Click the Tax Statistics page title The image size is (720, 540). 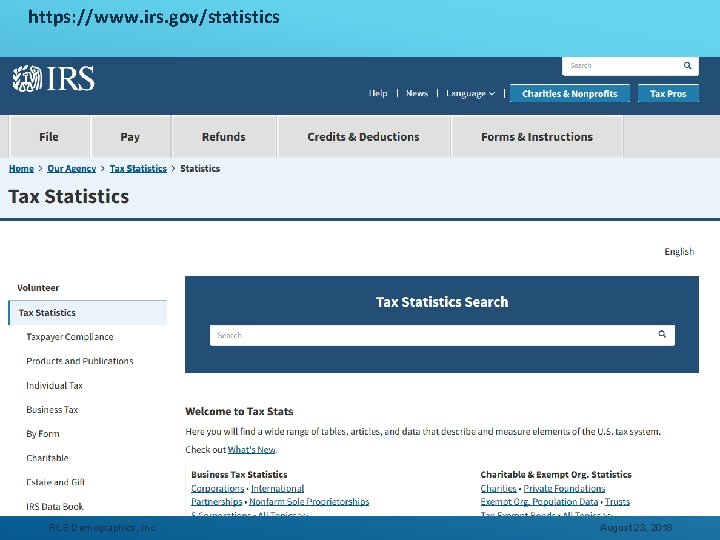coord(69,197)
